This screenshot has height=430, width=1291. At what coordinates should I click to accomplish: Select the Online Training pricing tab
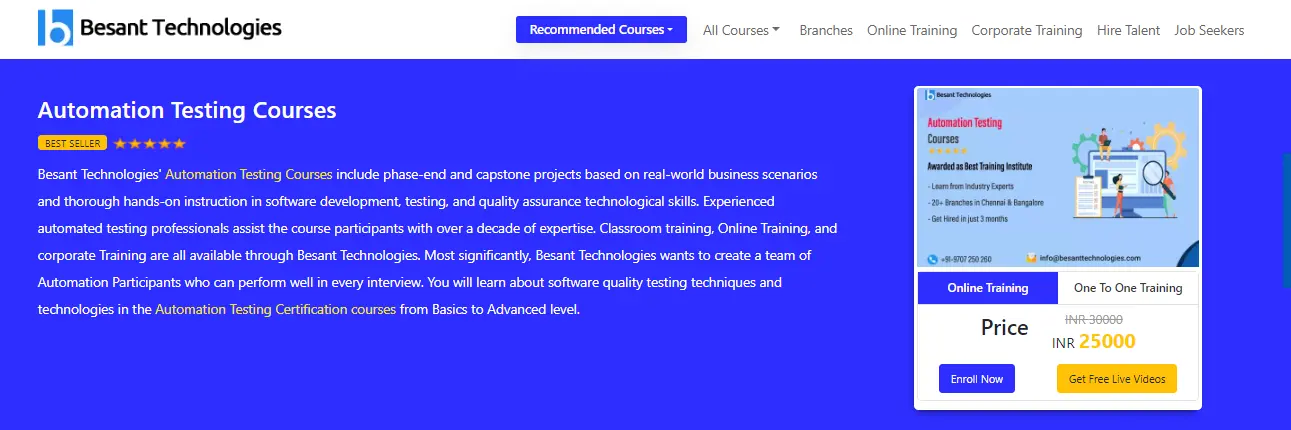coord(987,288)
